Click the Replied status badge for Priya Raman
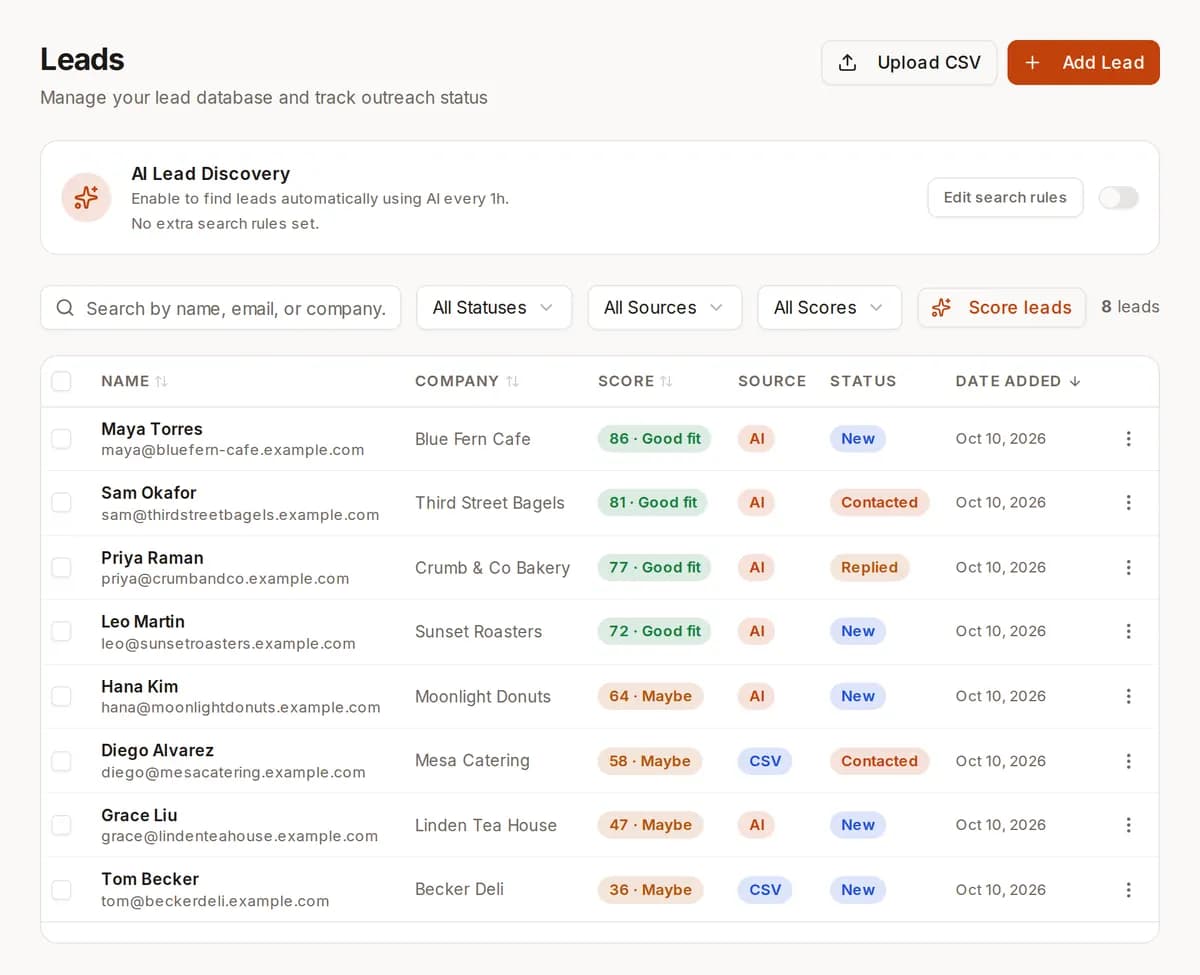Image resolution: width=1200 pixels, height=975 pixels. click(x=869, y=567)
